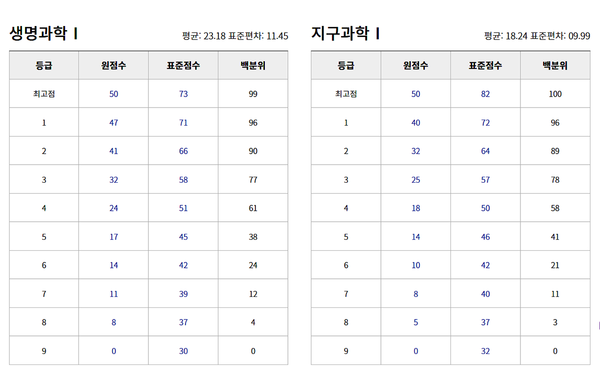Open 생명과학 I grade 9 standard score 30

183,351
